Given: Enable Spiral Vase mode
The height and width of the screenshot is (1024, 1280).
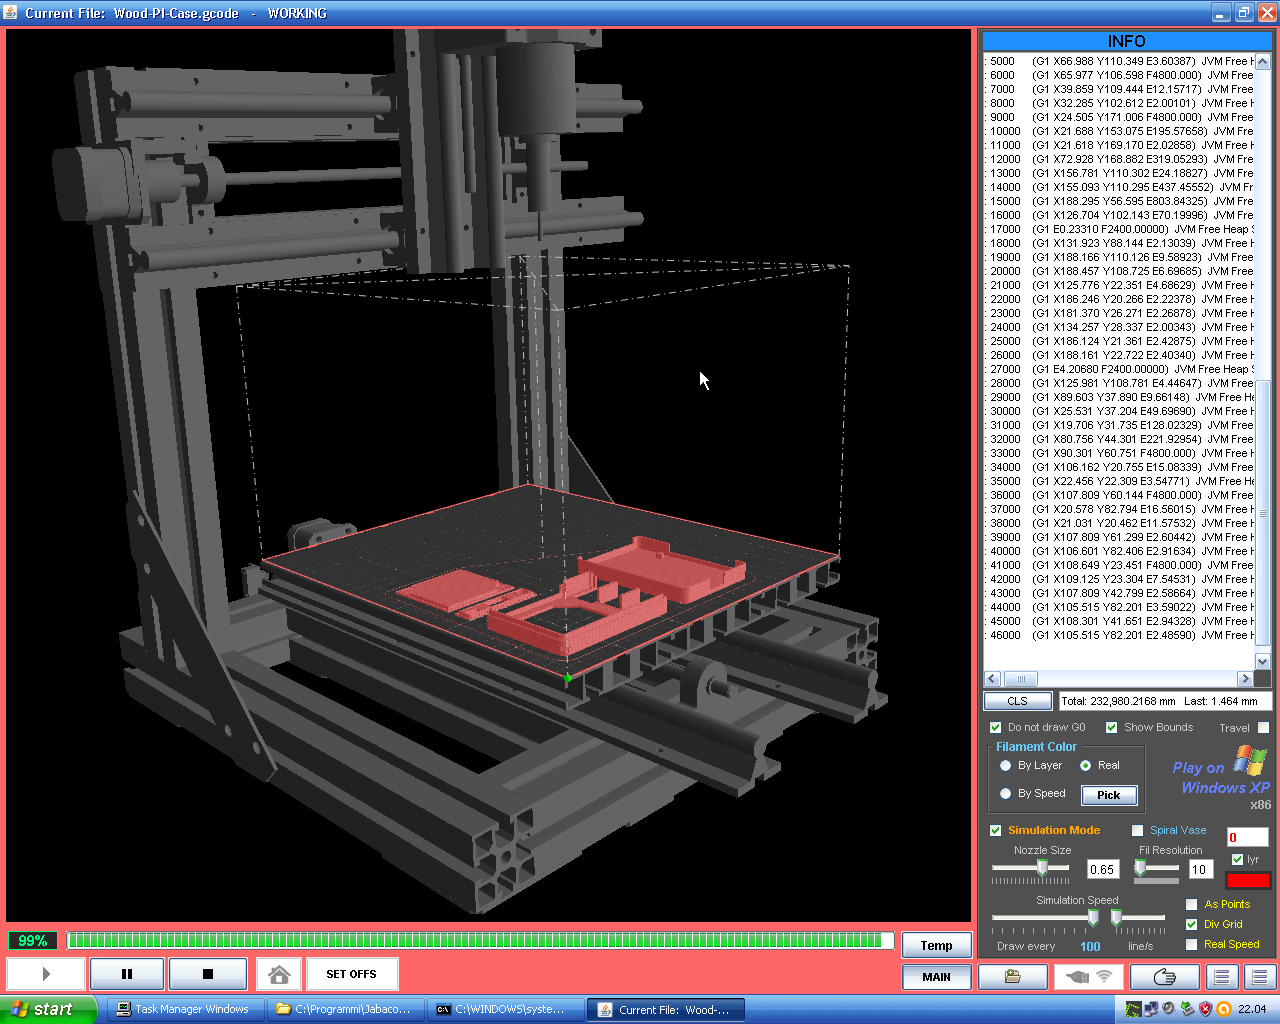Looking at the screenshot, I should point(1137,830).
